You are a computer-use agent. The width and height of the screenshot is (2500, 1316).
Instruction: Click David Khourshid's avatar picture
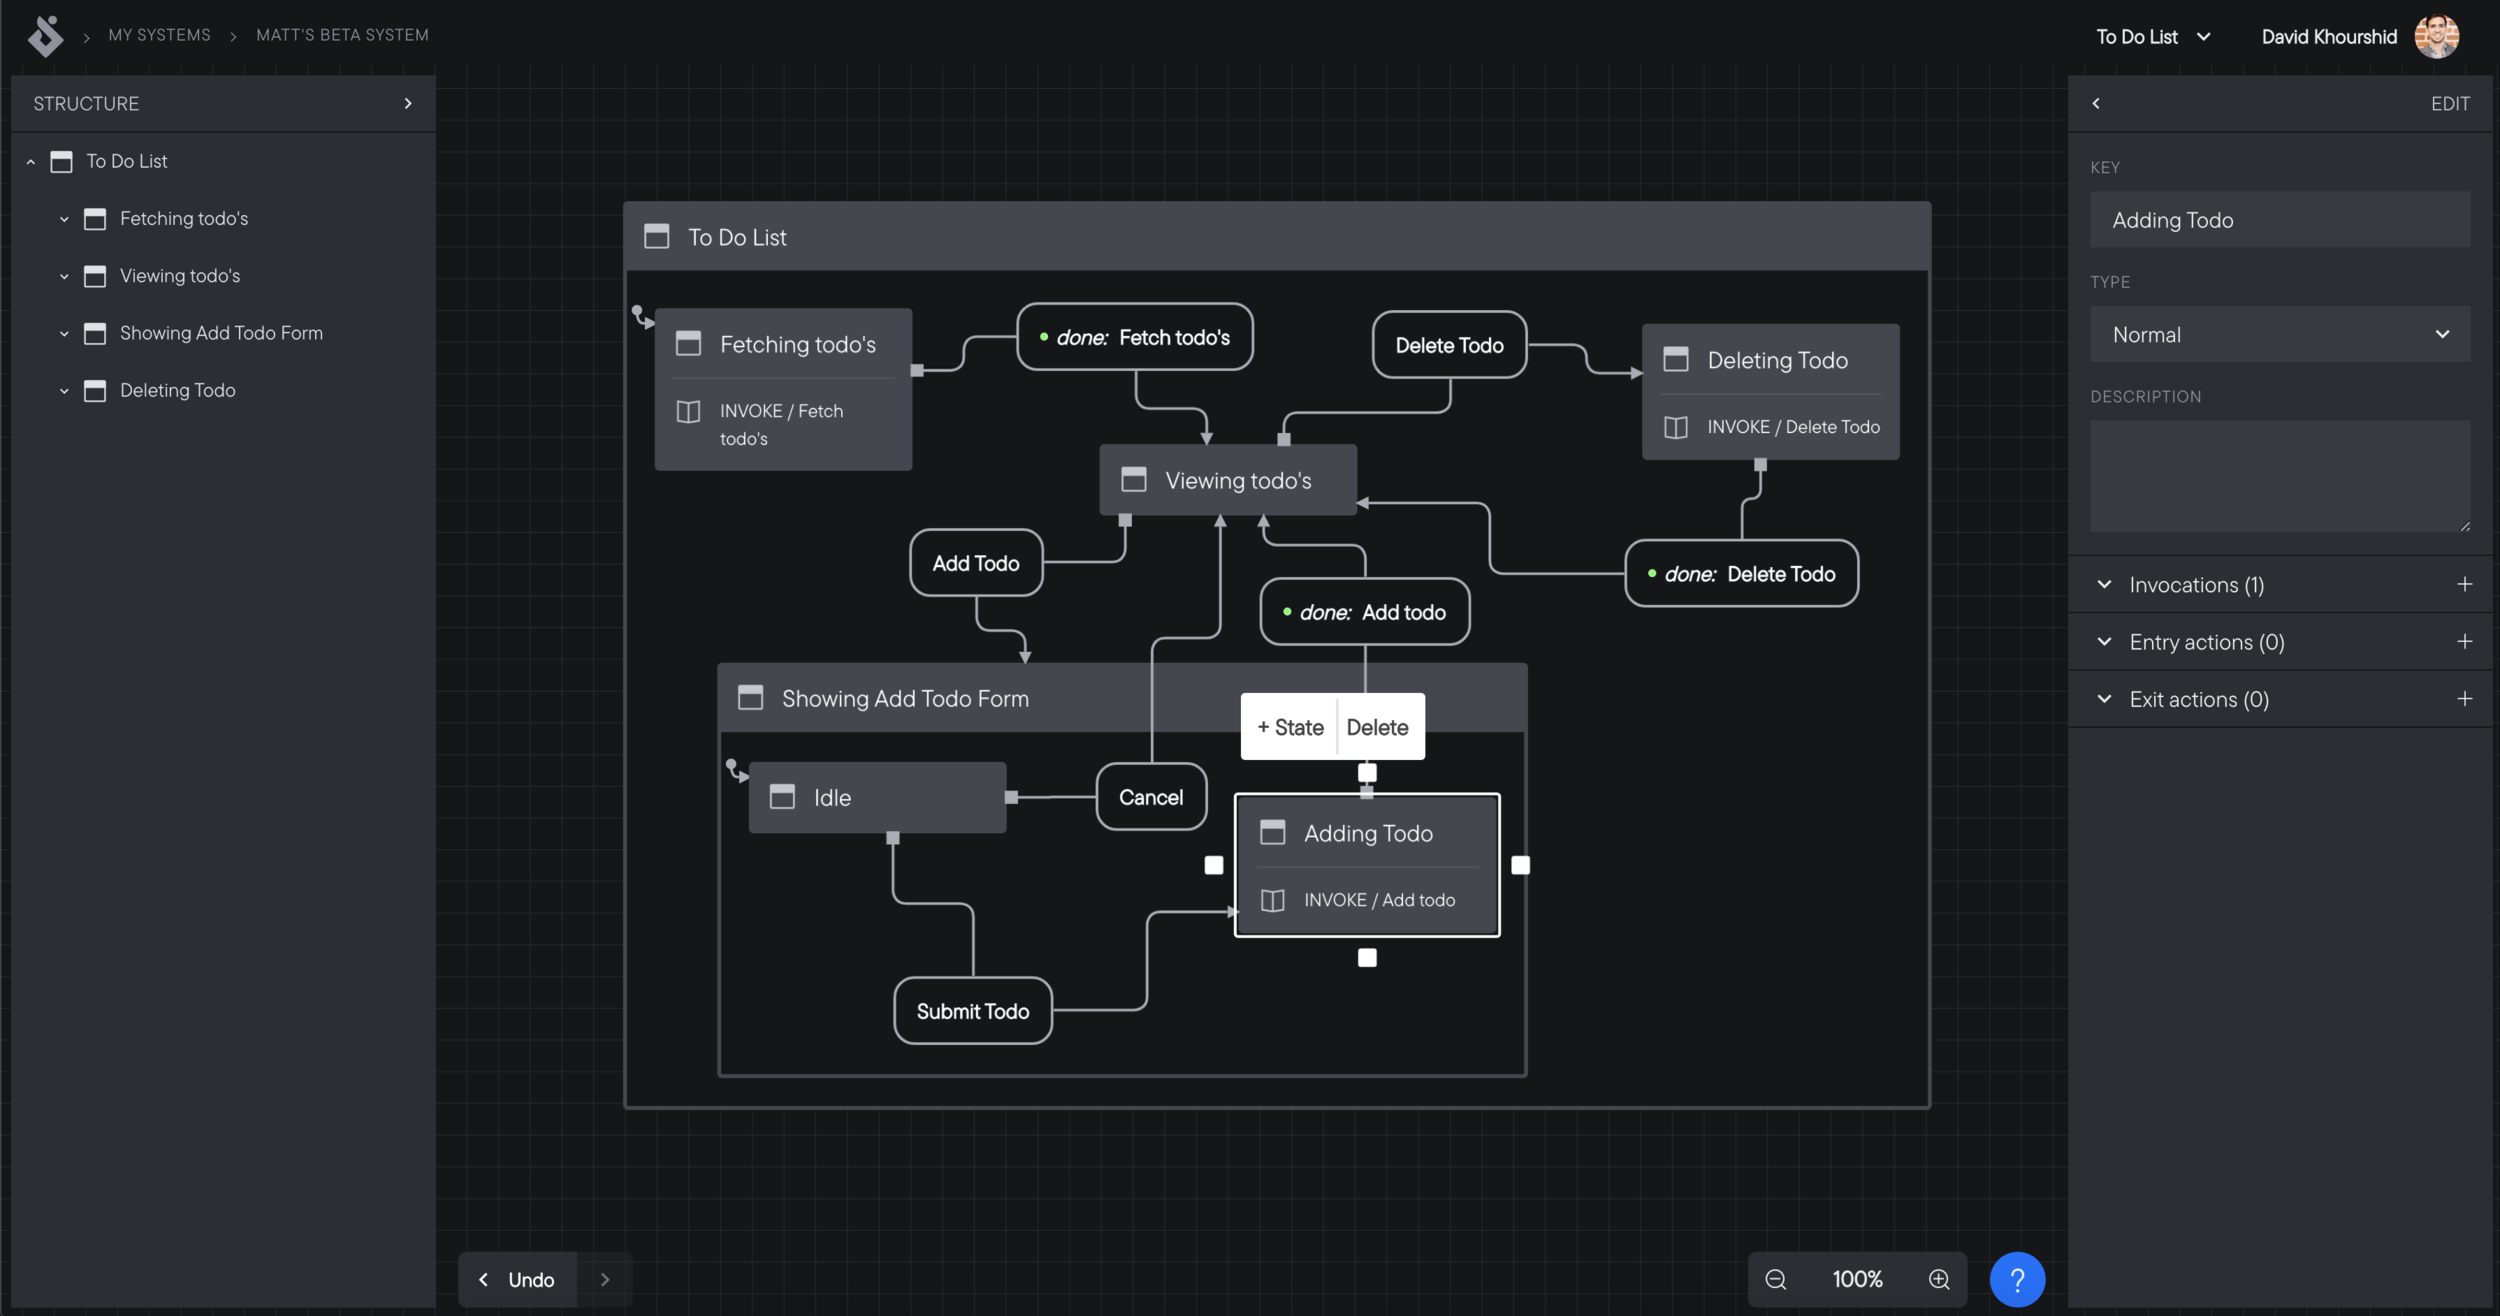(2436, 37)
